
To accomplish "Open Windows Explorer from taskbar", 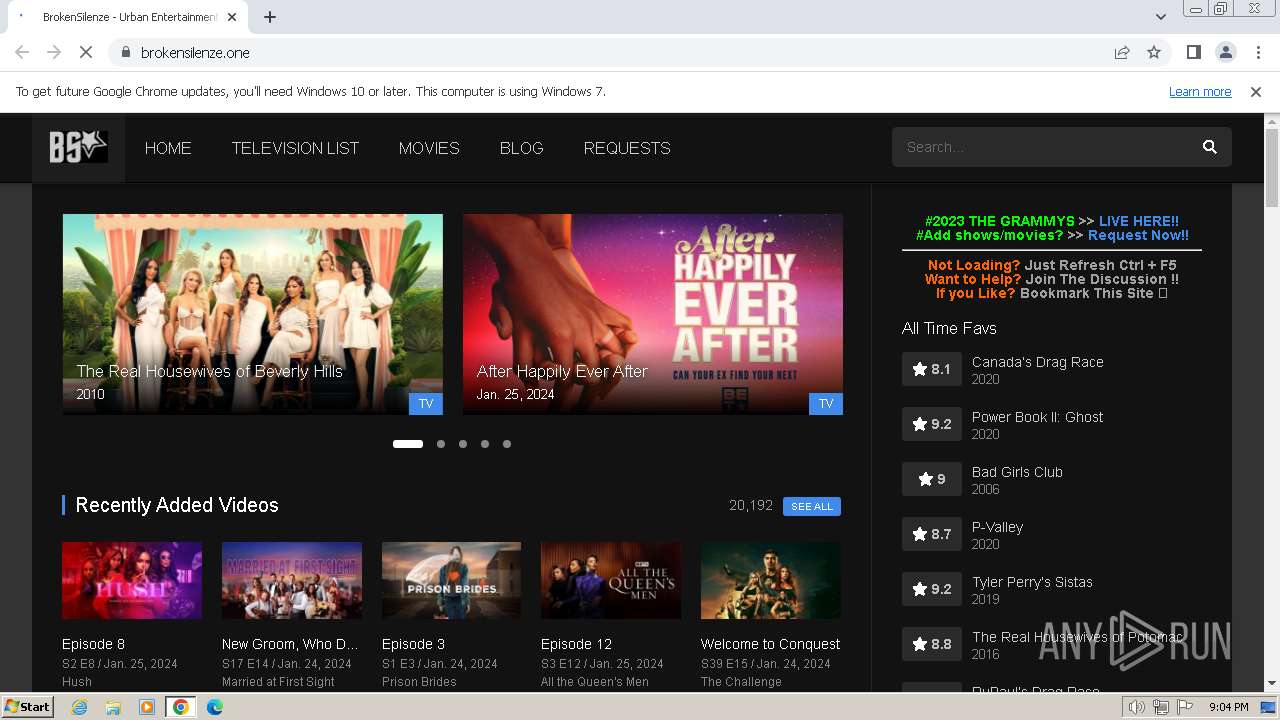I will [x=113, y=707].
